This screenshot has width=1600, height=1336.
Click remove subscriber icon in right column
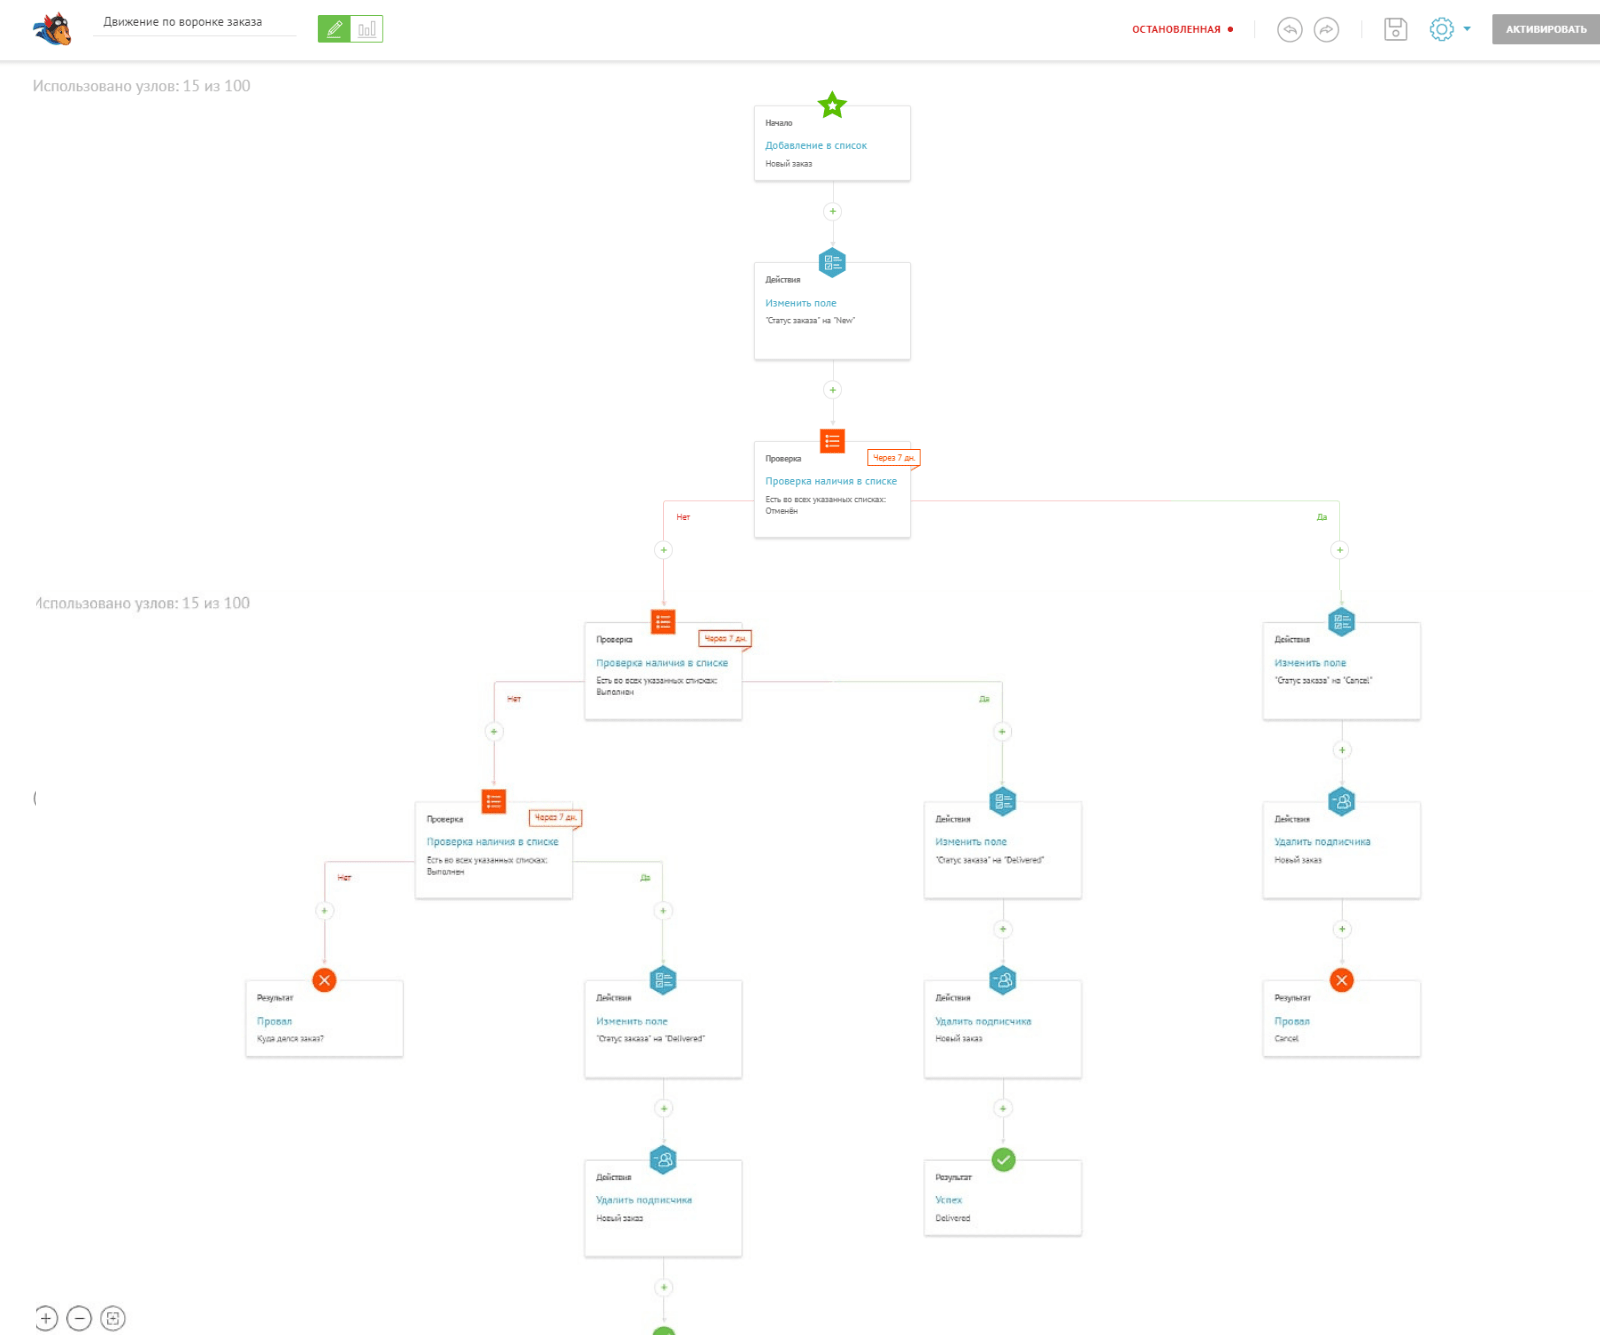[x=1341, y=801]
